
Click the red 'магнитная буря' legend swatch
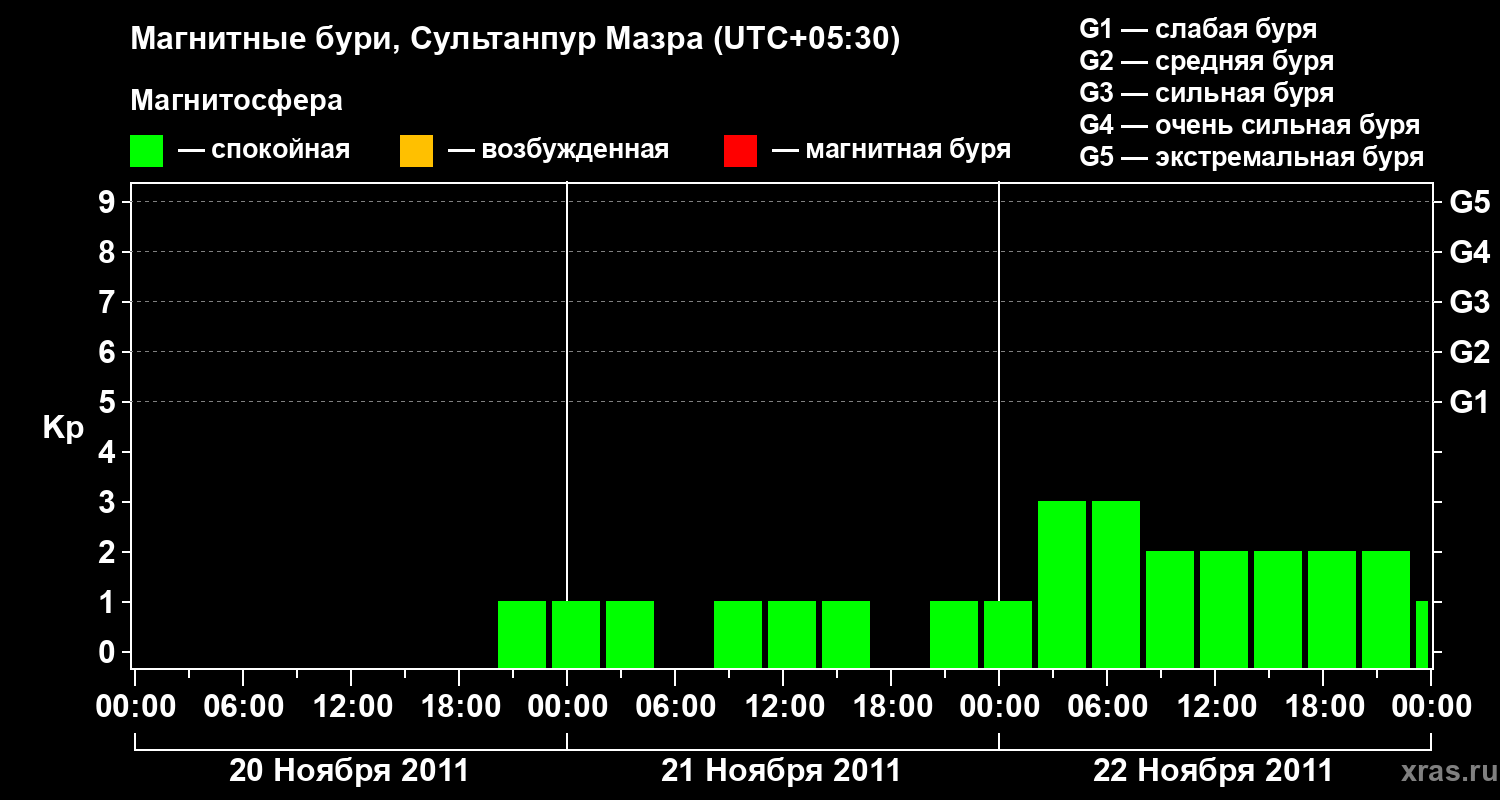[x=740, y=151]
